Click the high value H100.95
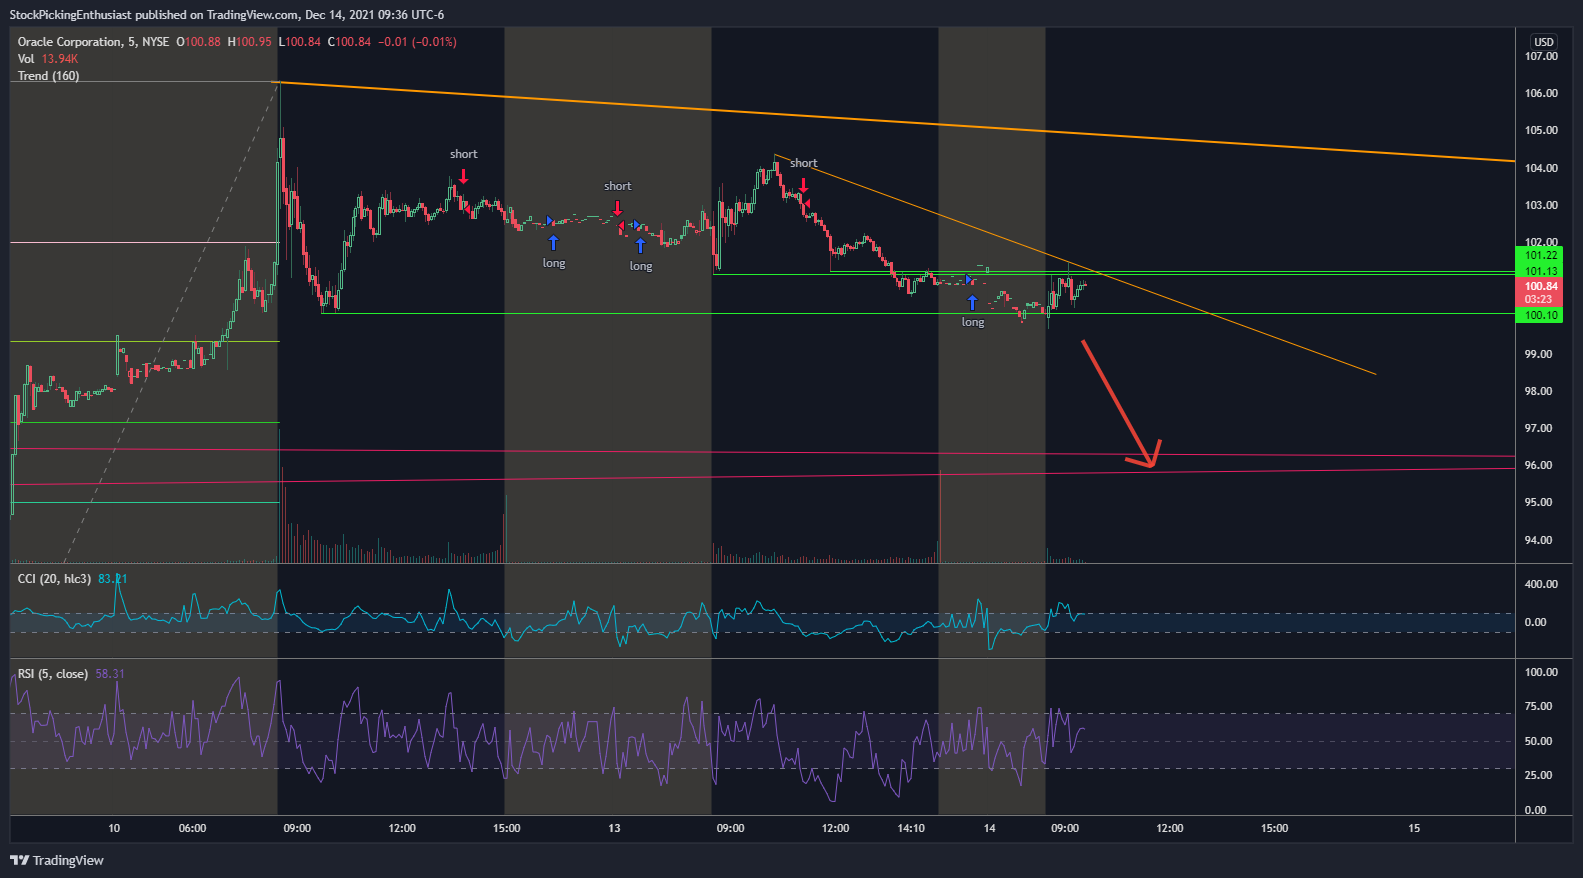Viewport: 1583px width, 878px height. [249, 42]
